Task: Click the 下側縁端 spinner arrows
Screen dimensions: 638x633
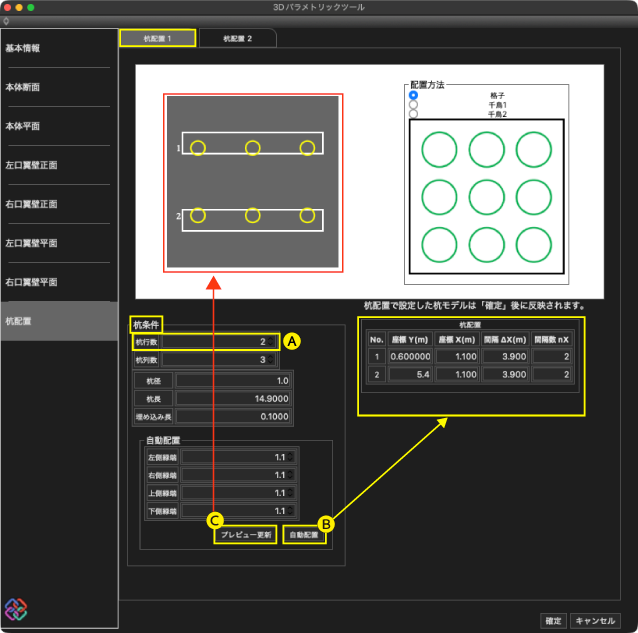Action: (290, 511)
